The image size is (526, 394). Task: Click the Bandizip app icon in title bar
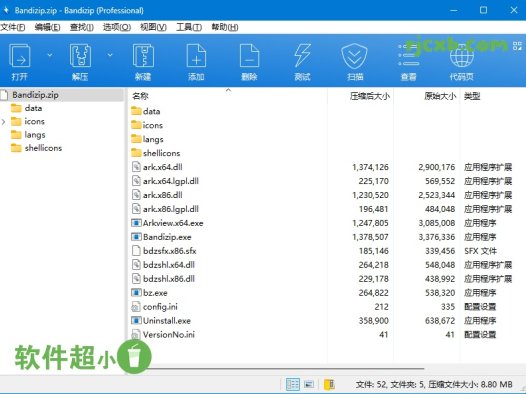coord(6,10)
